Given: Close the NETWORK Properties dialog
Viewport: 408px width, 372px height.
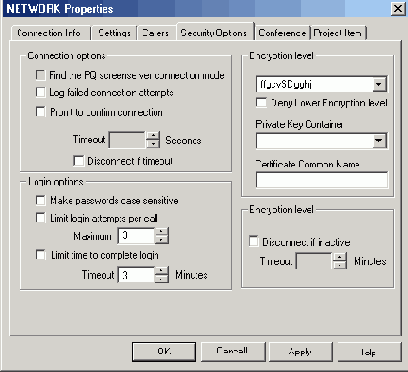Looking at the screenshot, I should click(398, 8).
